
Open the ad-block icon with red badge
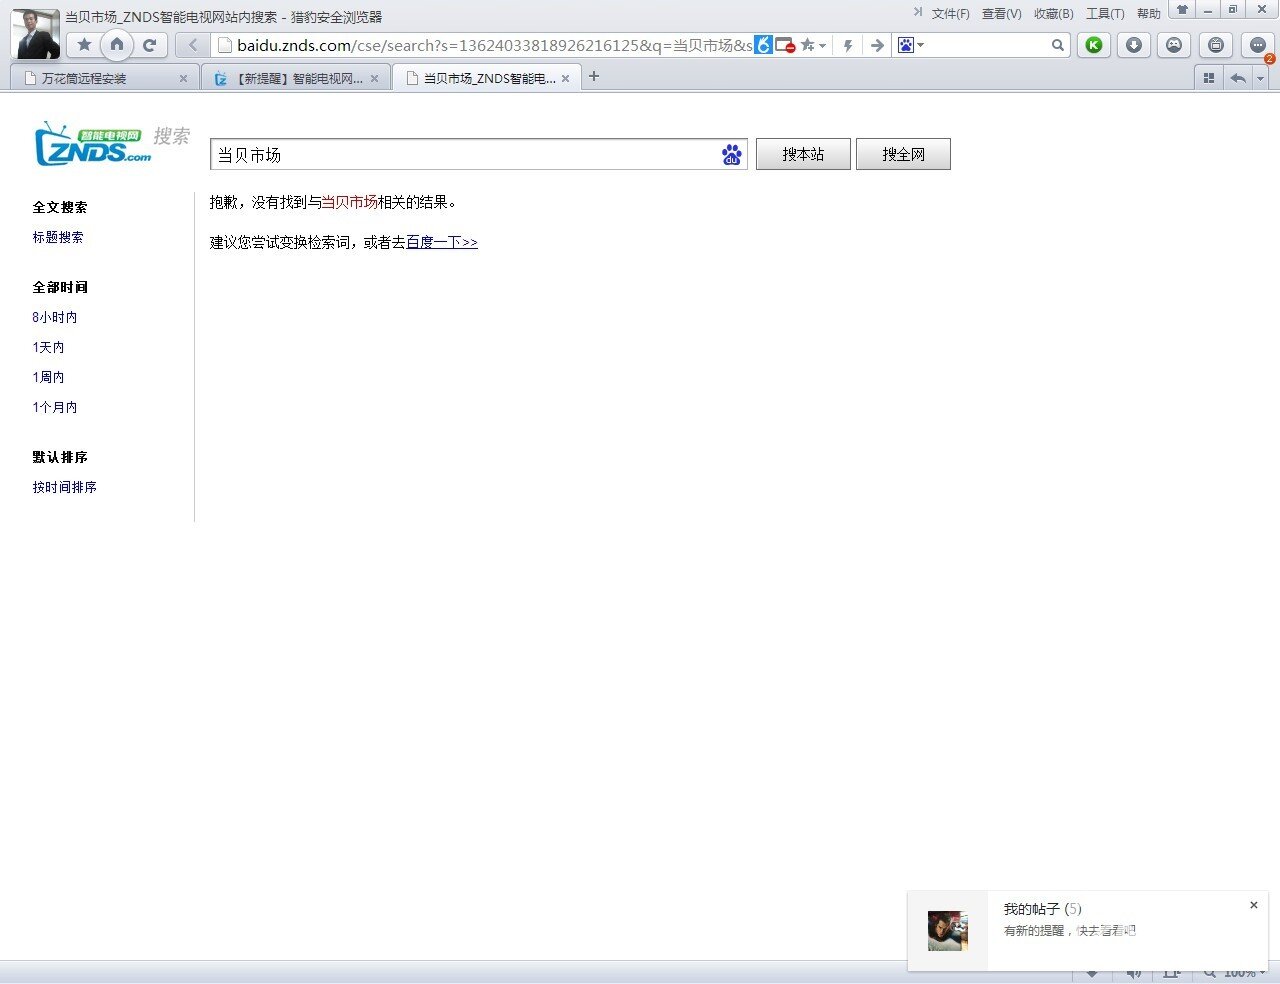click(785, 45)
